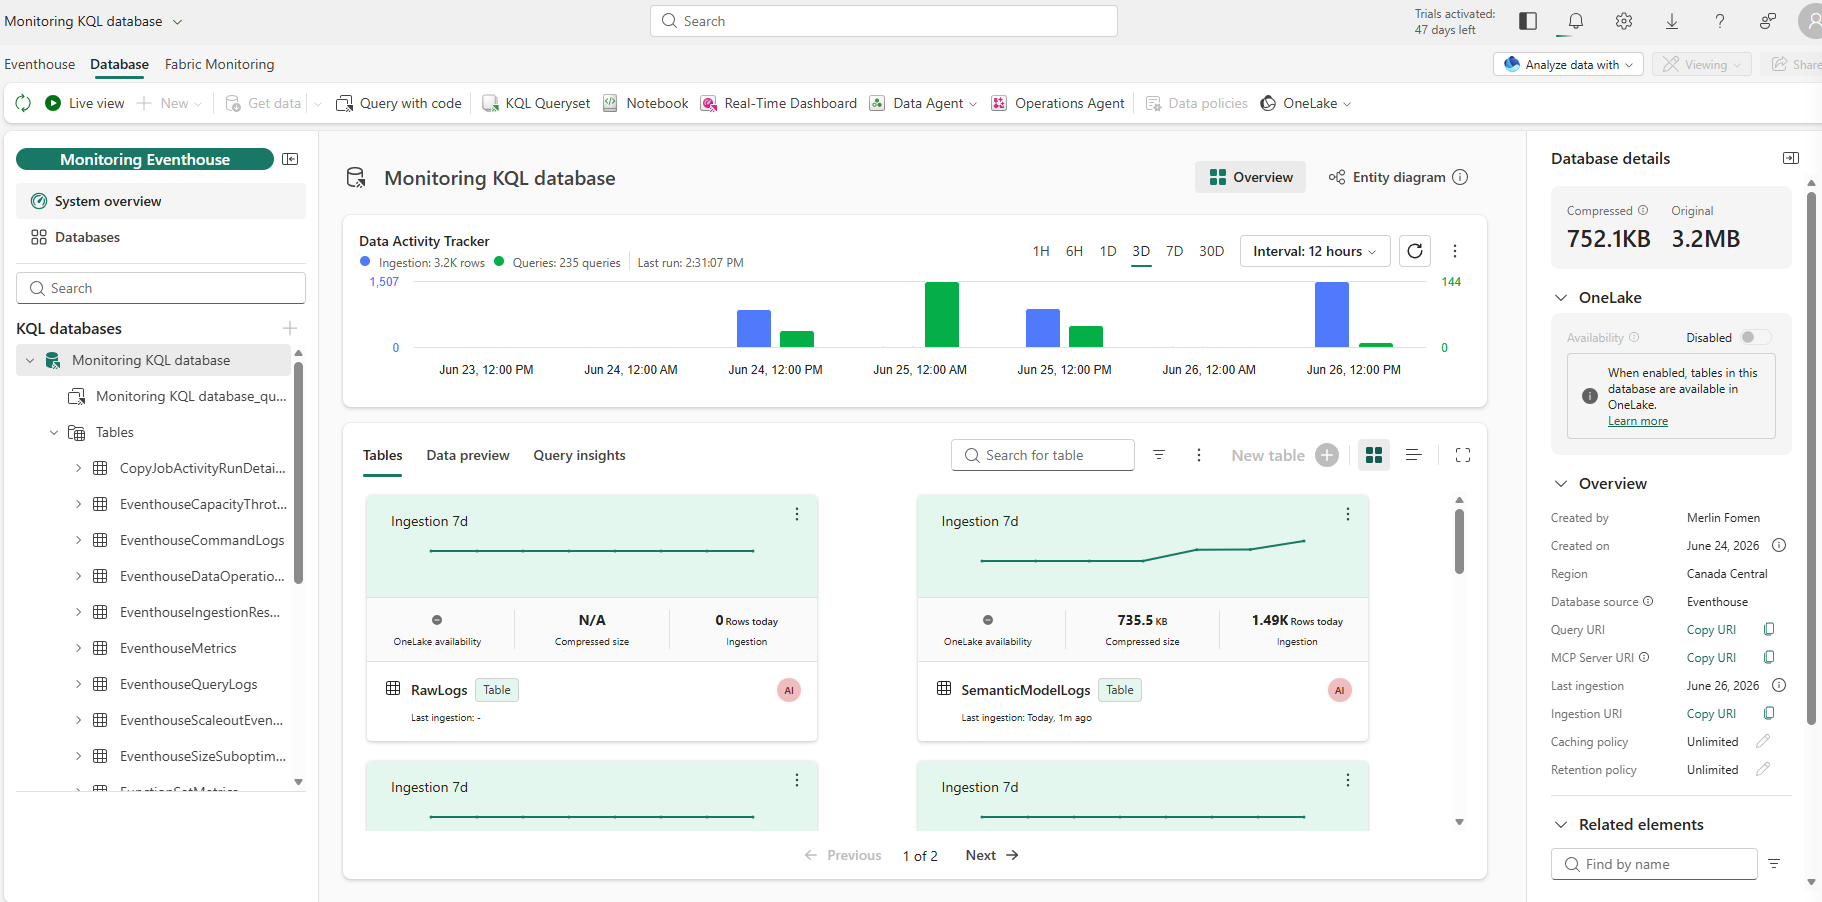
Task: Go to Next page of tables
Action: [992, 855]
